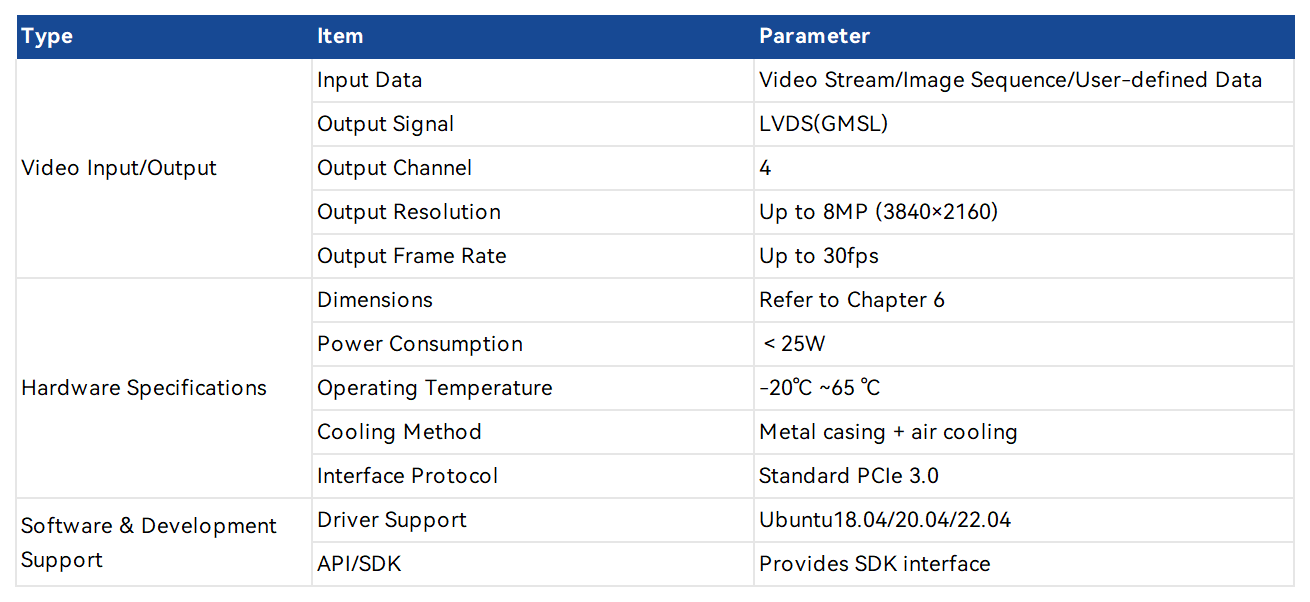
Task: Click the "Type" column header
Action: tap(47, 37)
